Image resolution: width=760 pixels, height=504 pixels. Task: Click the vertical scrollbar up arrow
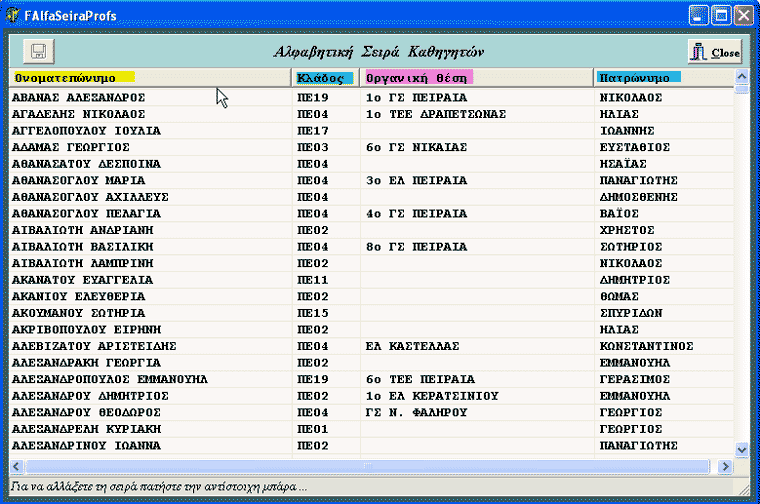click(741, 76)
